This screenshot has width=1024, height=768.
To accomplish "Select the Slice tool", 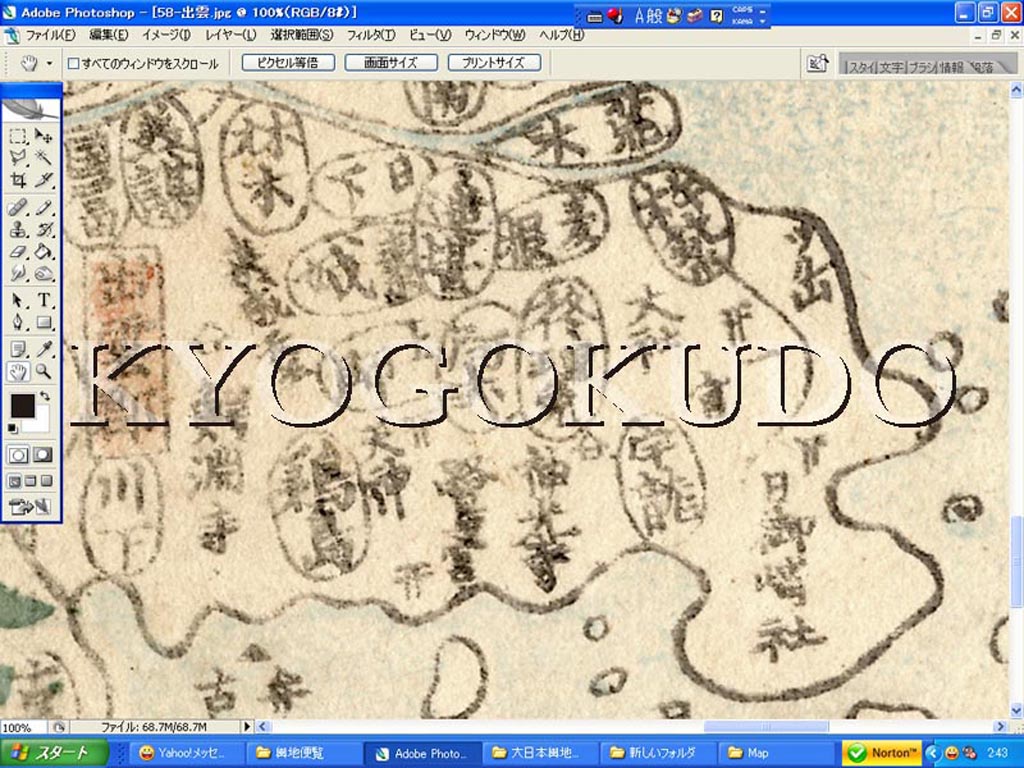I will [43, 179].
